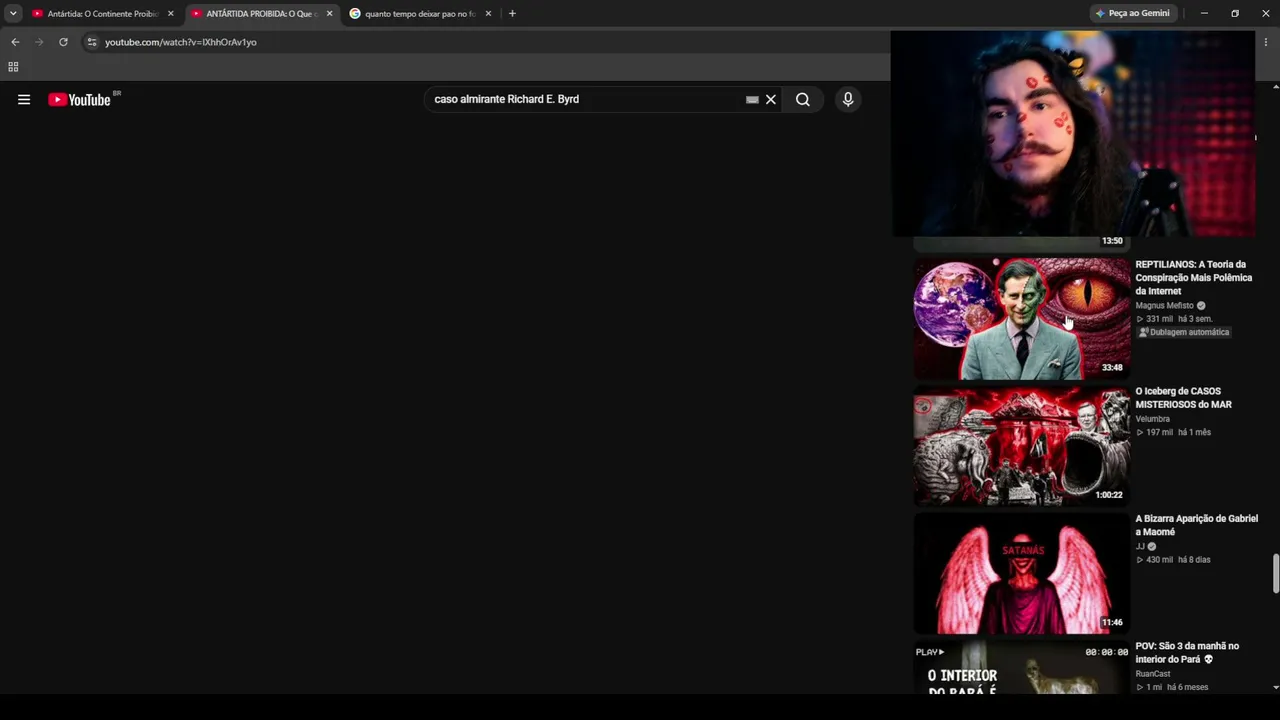Image resolution: width=1280 pixels, height=720 pixels.
Task: Click the '430 mil' view count
Action: [1159, 560]
